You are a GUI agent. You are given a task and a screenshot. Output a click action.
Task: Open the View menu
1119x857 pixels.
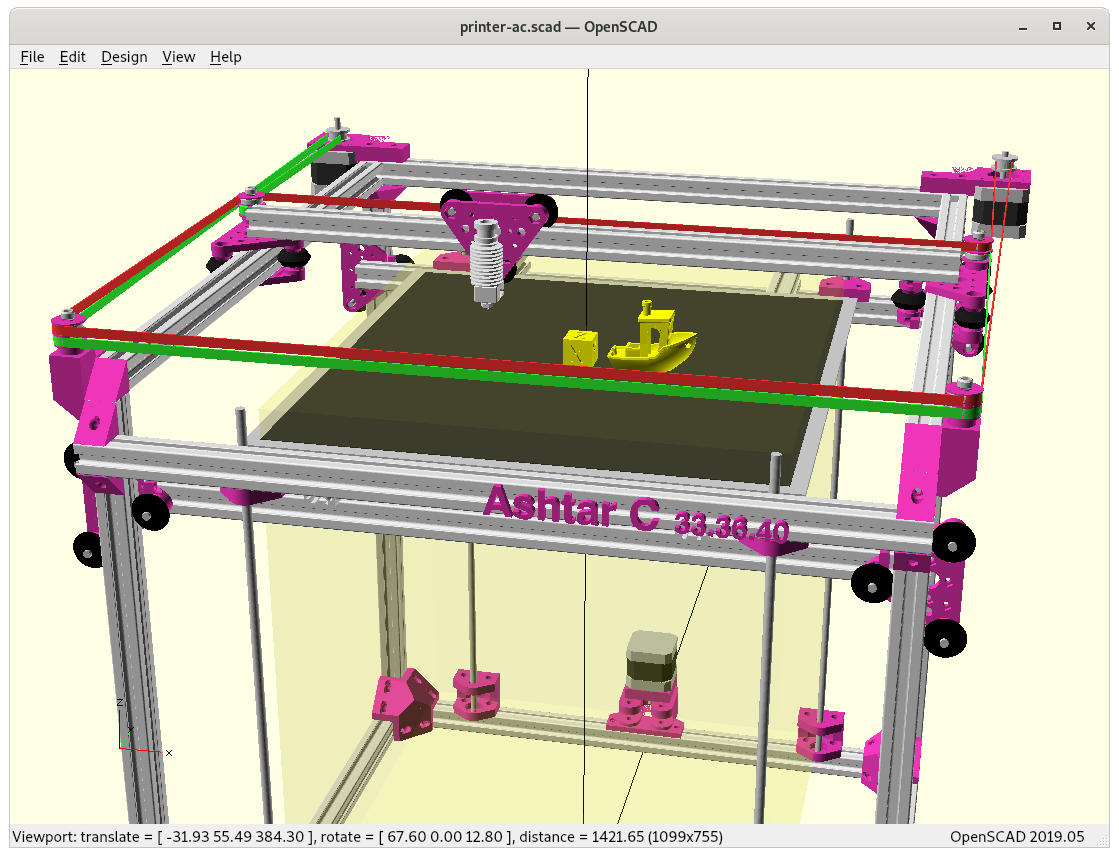(178, 57)
